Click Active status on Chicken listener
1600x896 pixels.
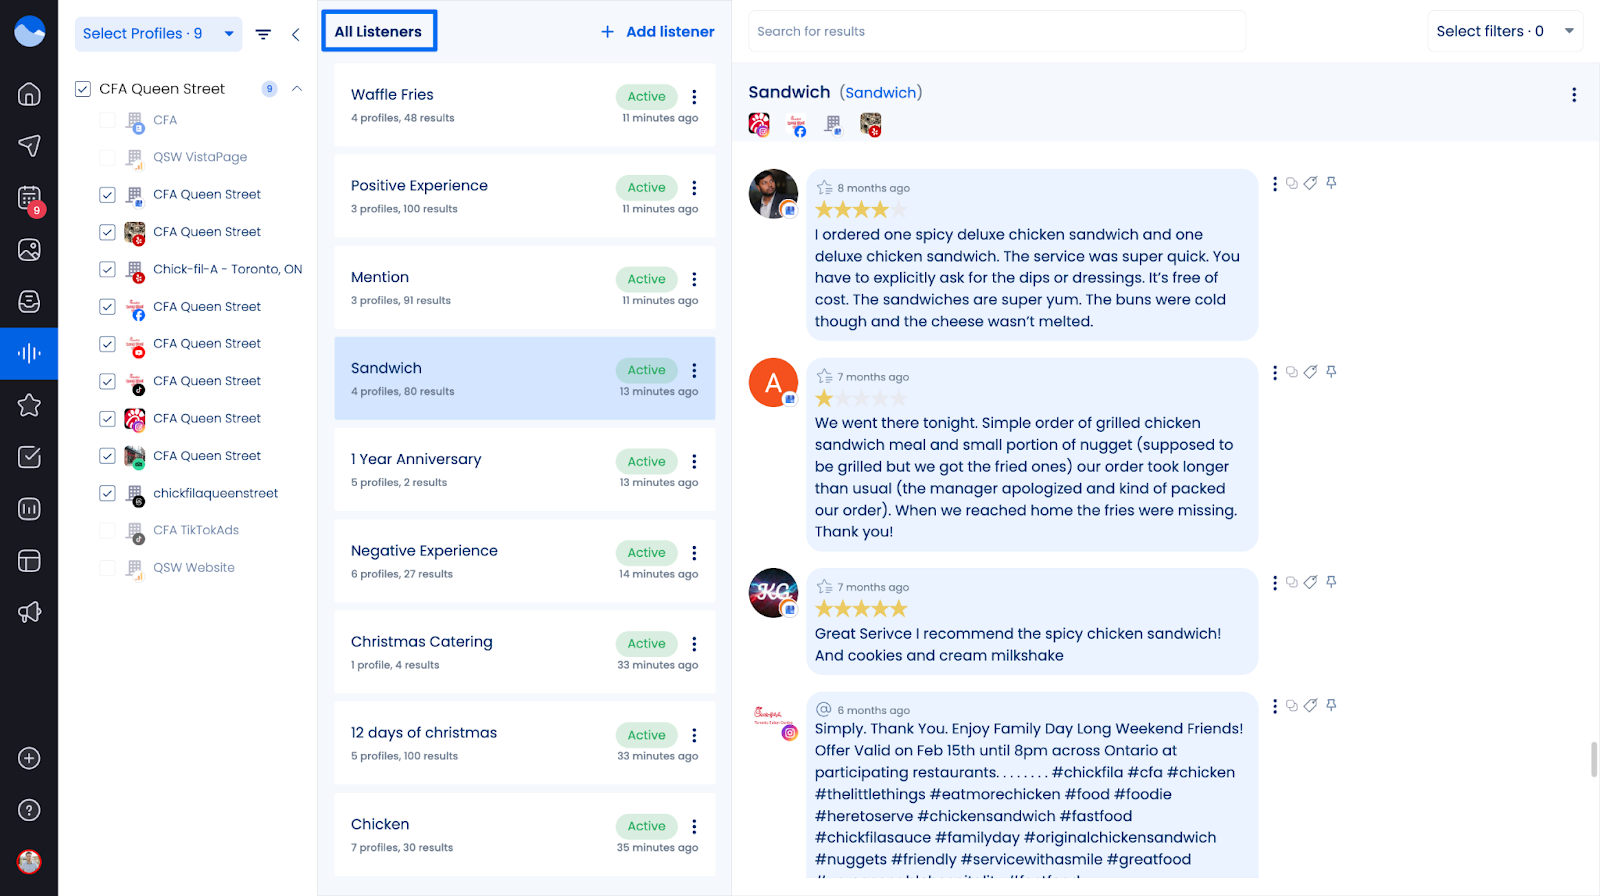[646, 826]
